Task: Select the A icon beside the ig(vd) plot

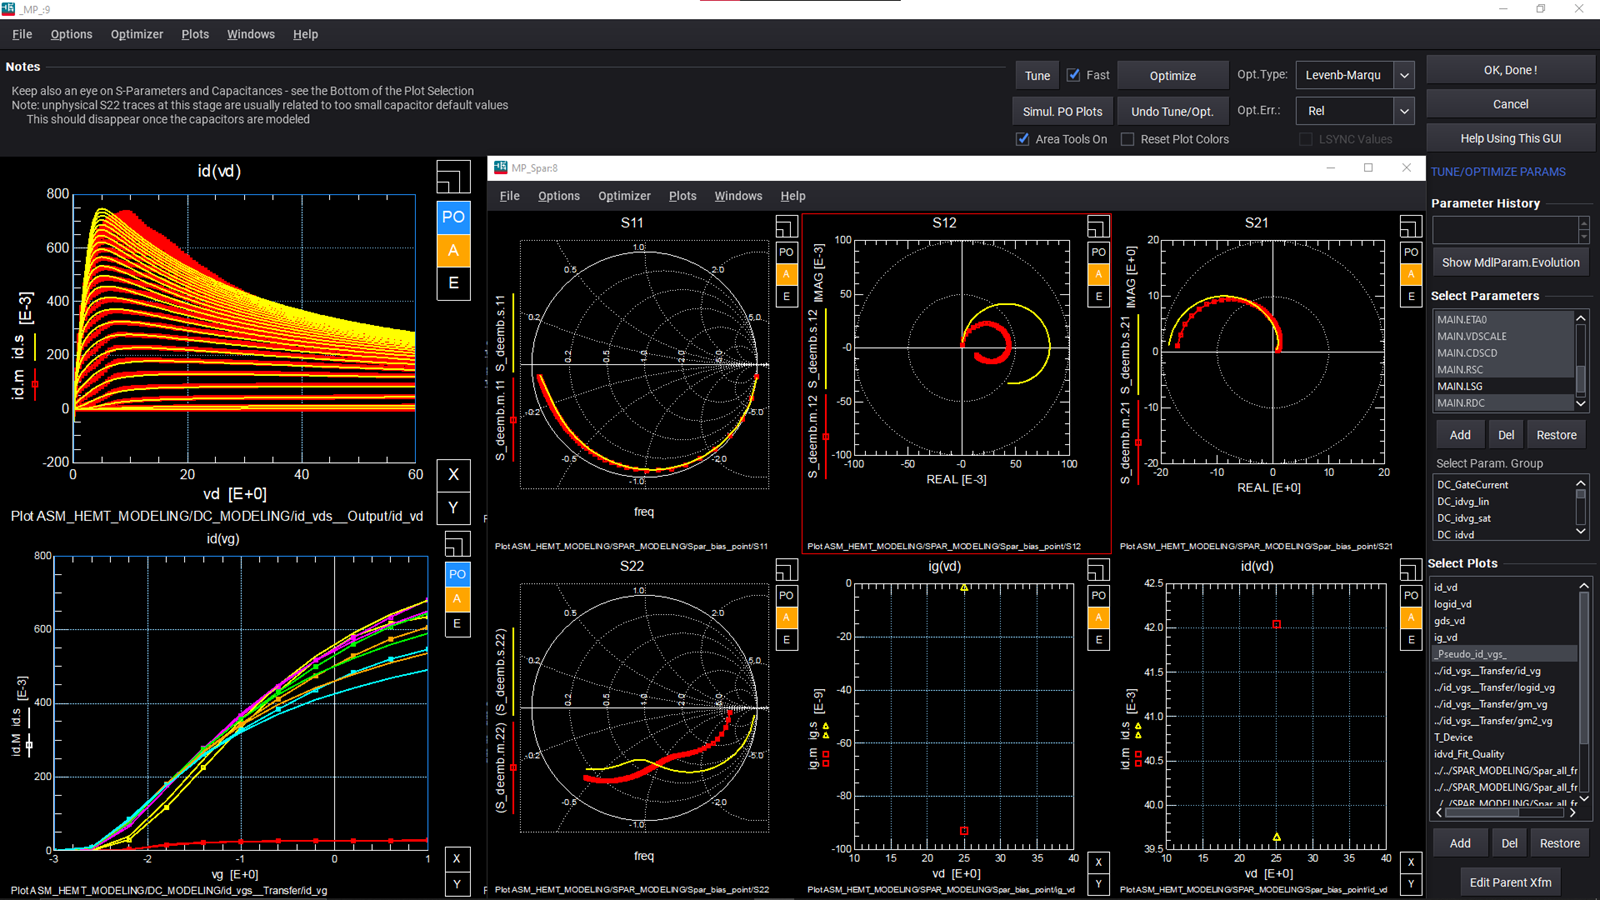Action: (x=1098, y=618)
